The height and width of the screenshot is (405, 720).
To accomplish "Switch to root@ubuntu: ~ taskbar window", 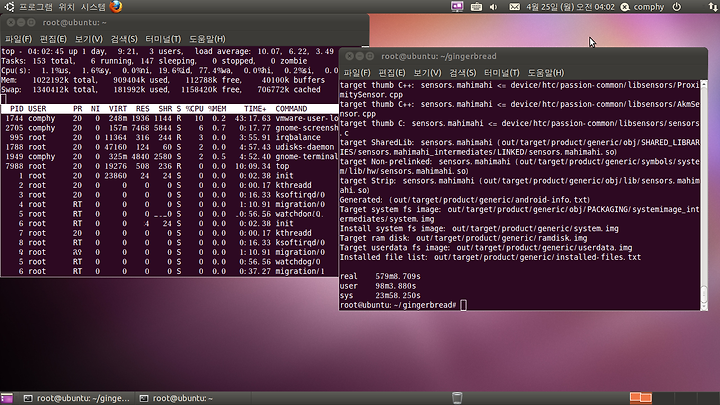I will pos(193,398).
